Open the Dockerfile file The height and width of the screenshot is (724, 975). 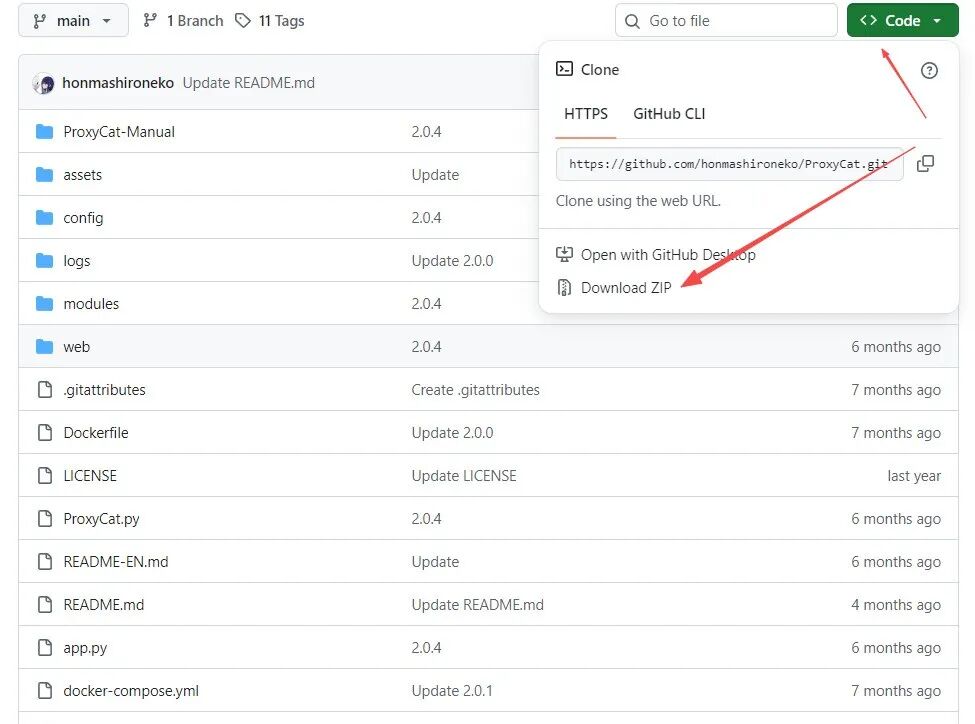click(x=96, y=433)
